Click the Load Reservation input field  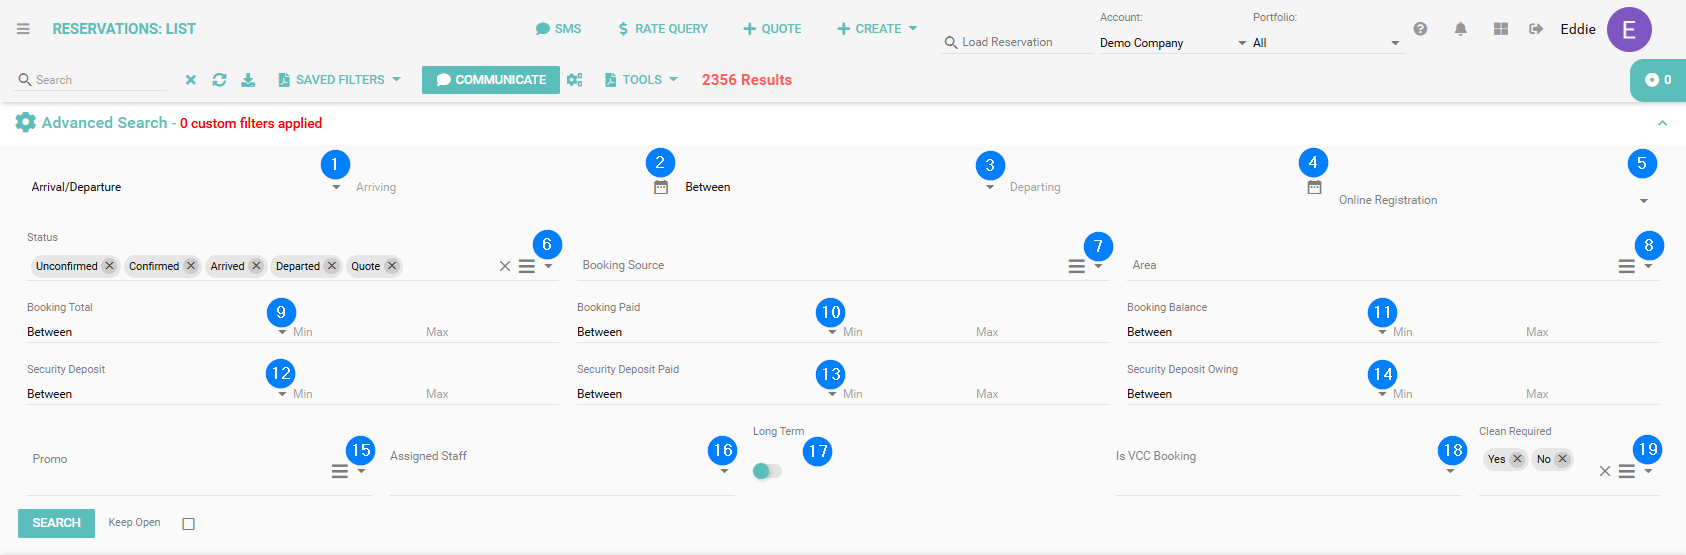point(1015,42)
